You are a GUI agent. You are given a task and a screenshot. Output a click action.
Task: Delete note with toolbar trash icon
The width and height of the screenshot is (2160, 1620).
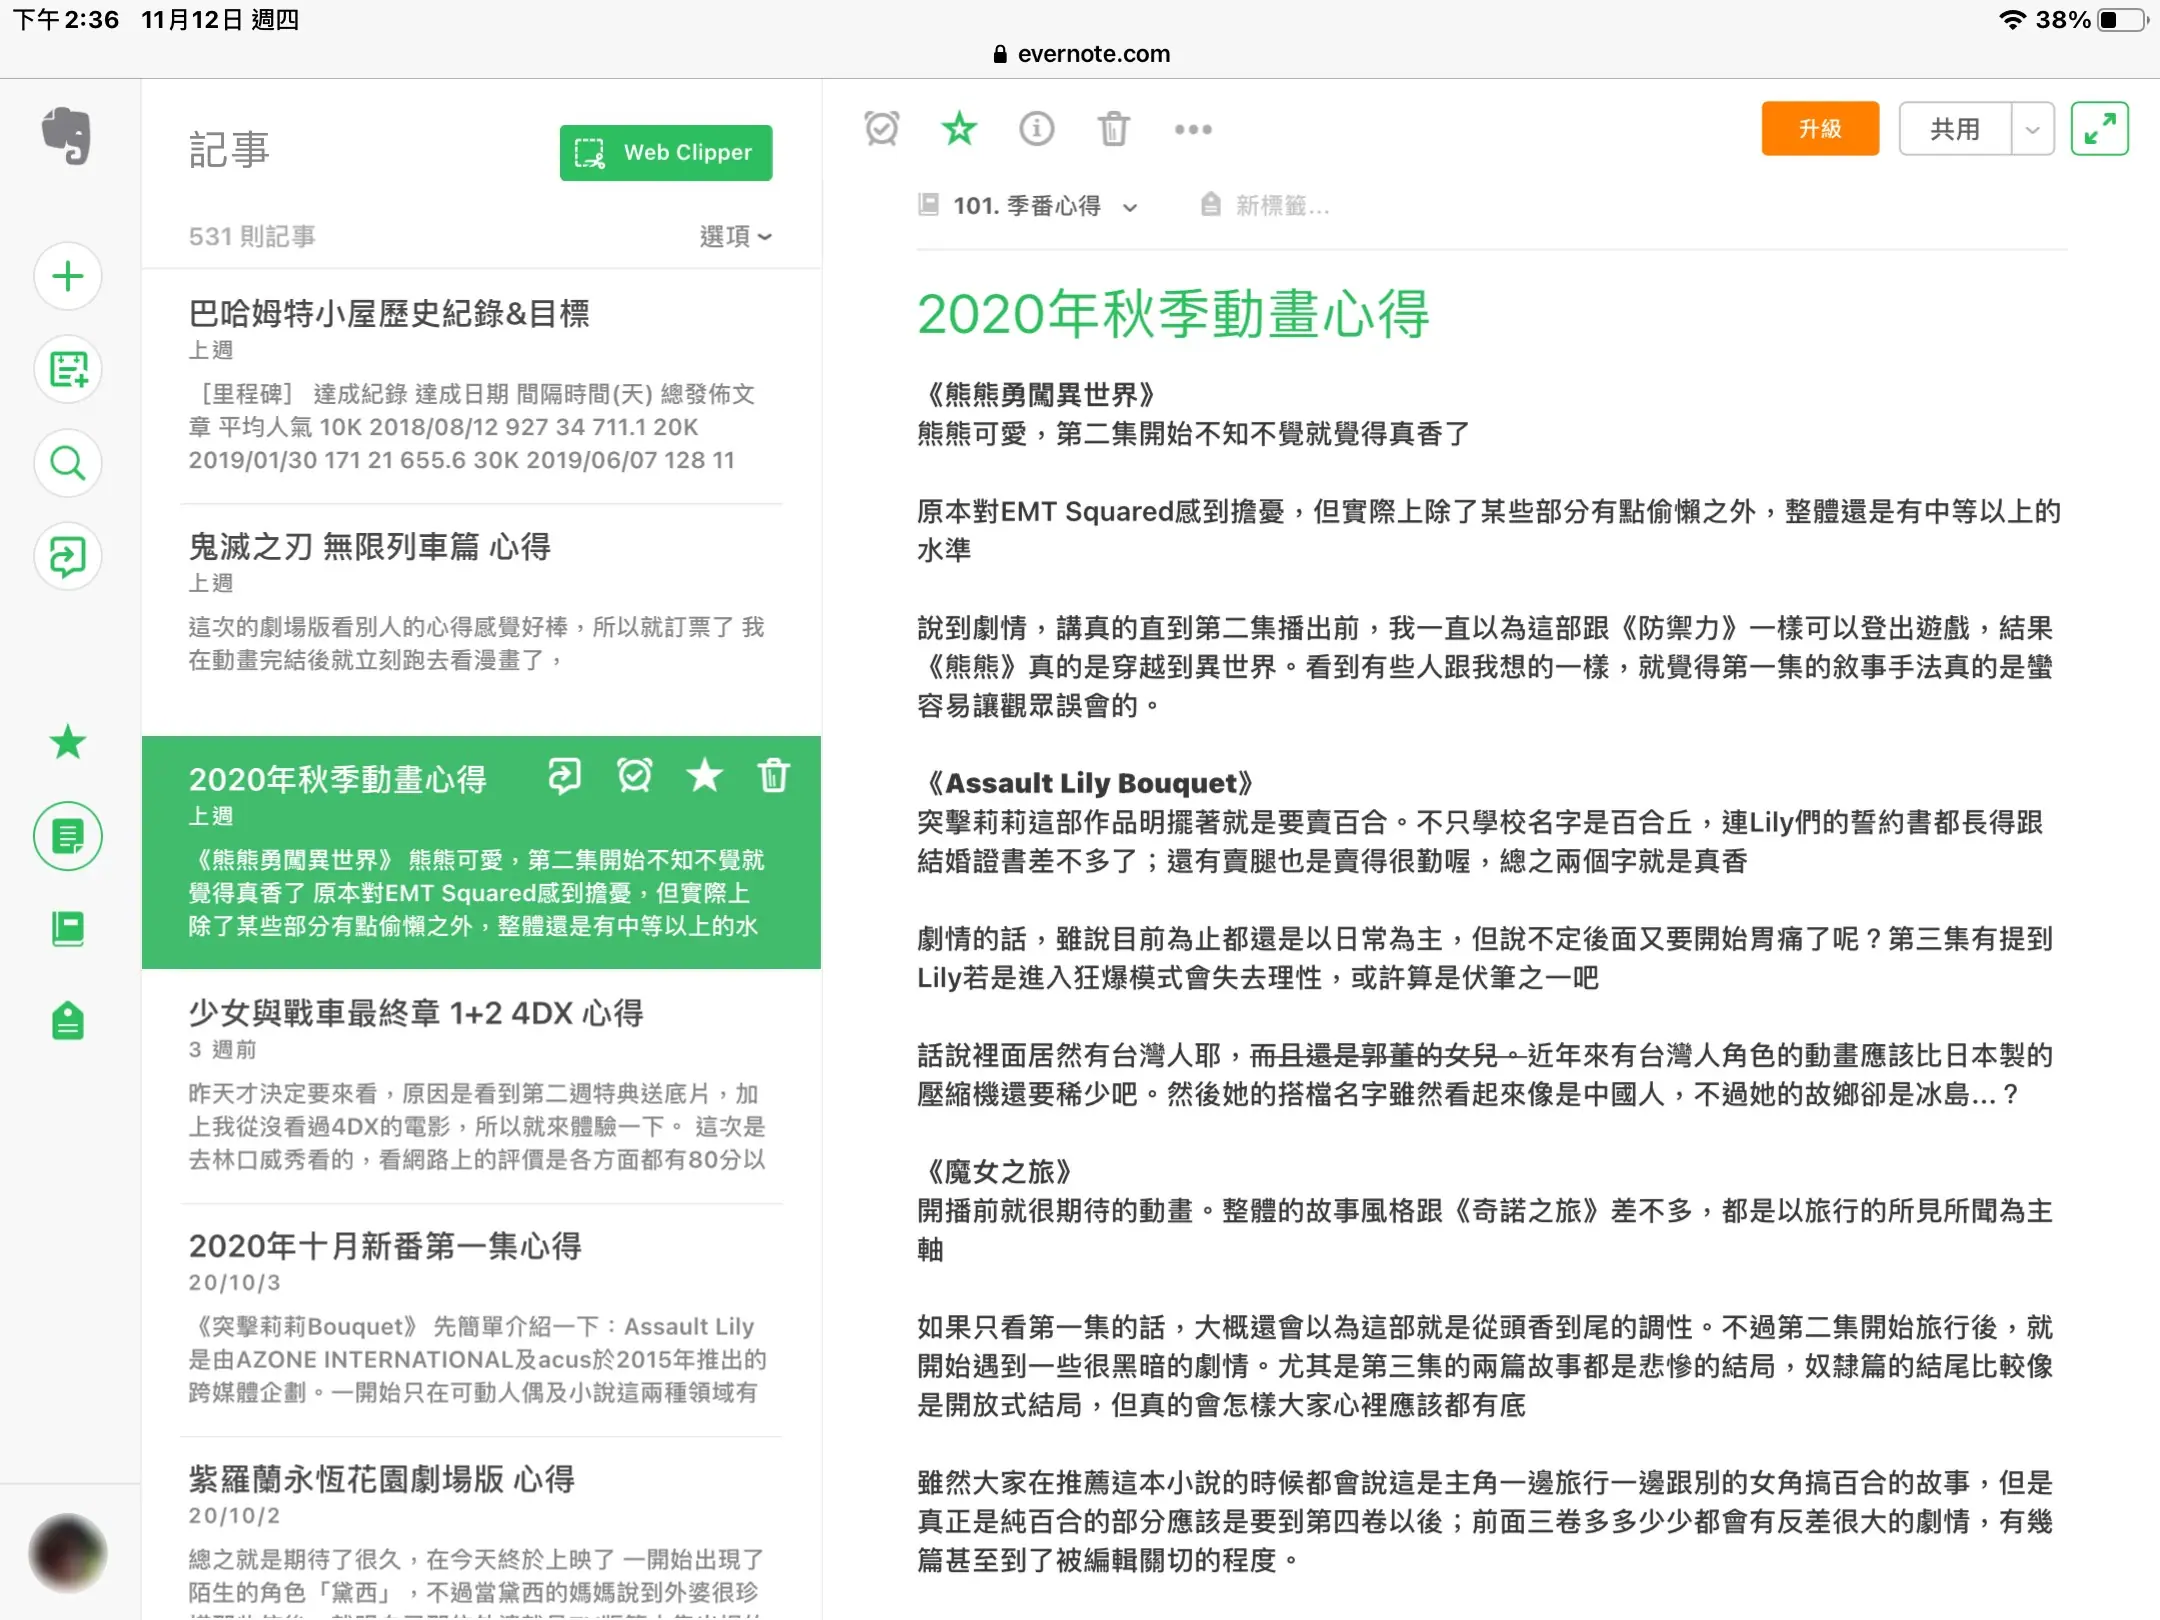(1113, 129)
